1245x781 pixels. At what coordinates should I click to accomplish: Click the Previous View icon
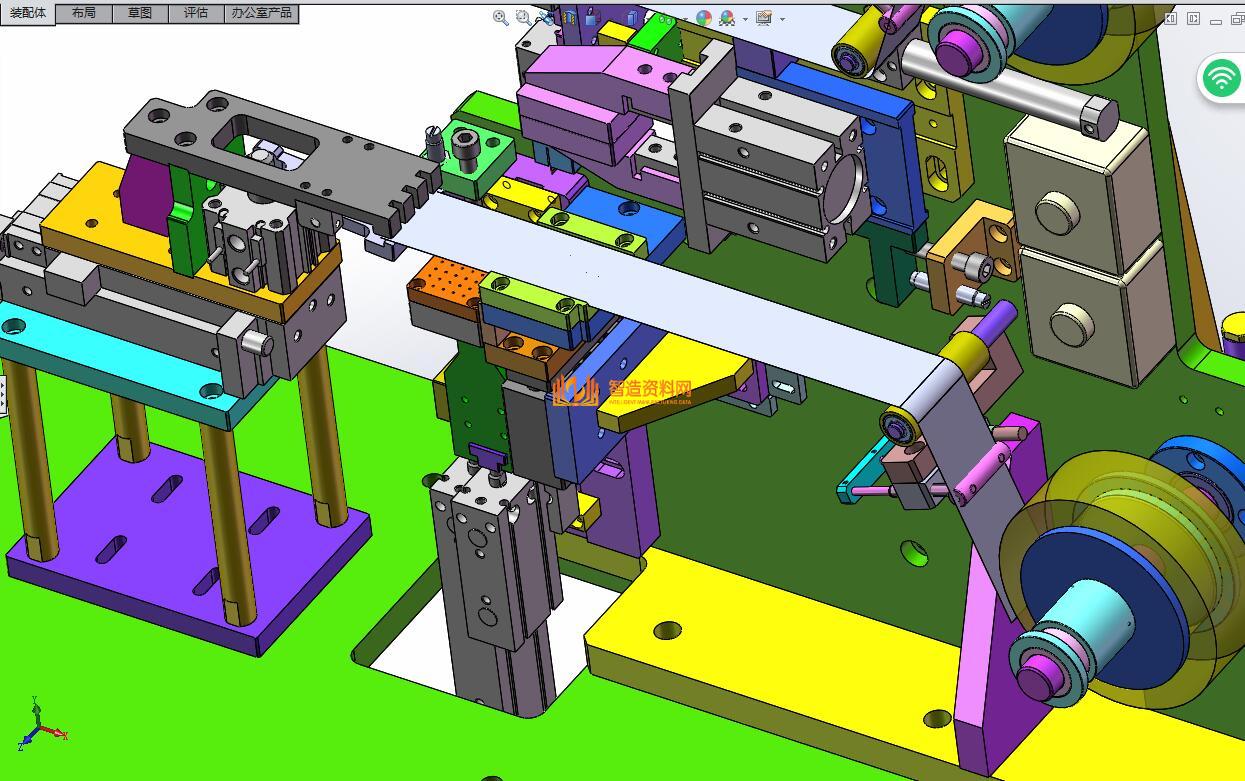click(546, 17)
